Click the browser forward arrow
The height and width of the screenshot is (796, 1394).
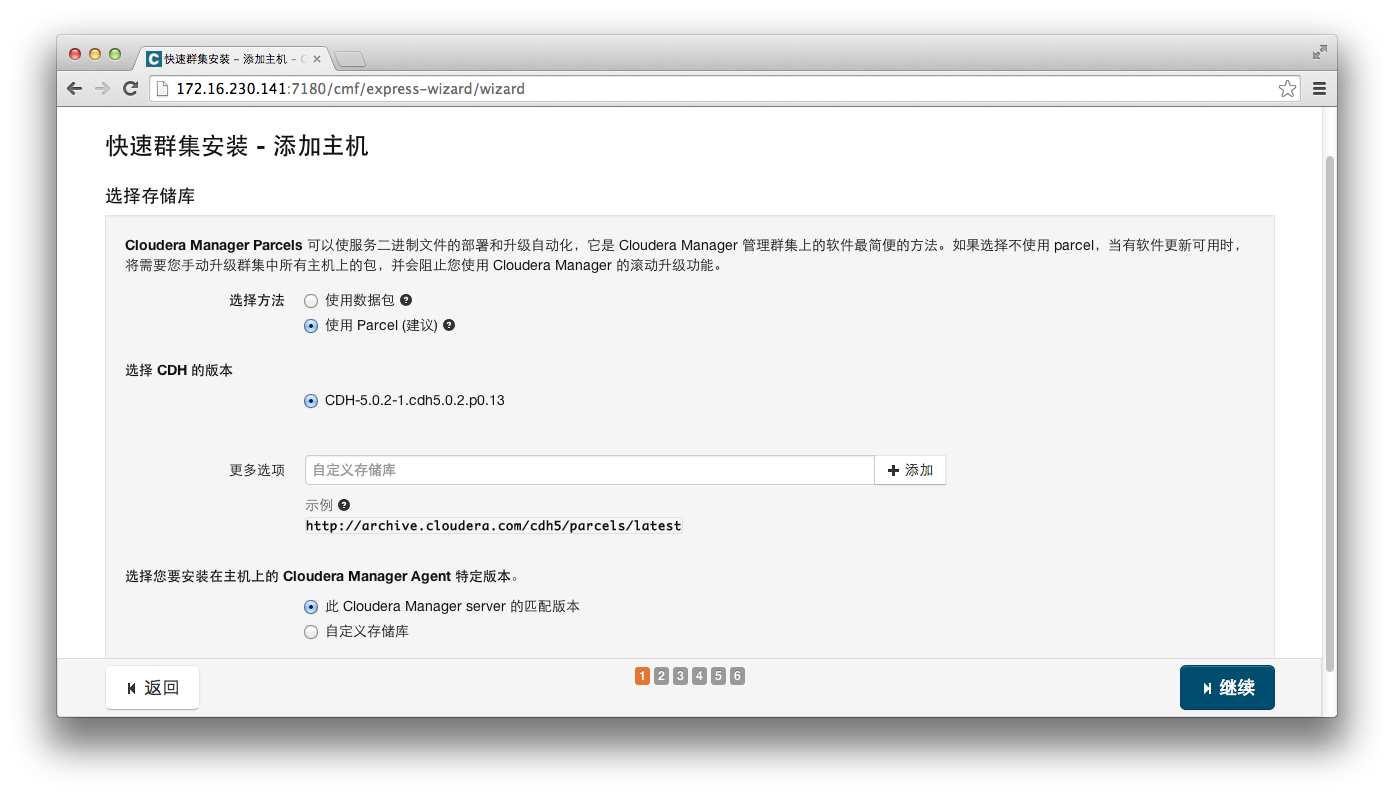point(102,89)
